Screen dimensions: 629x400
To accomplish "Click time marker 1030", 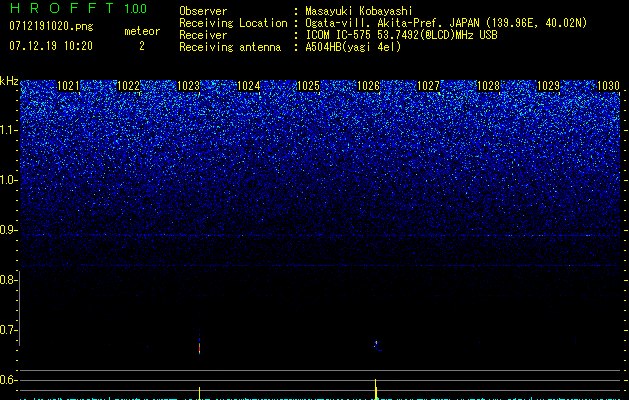I will (x=609, y=86).
